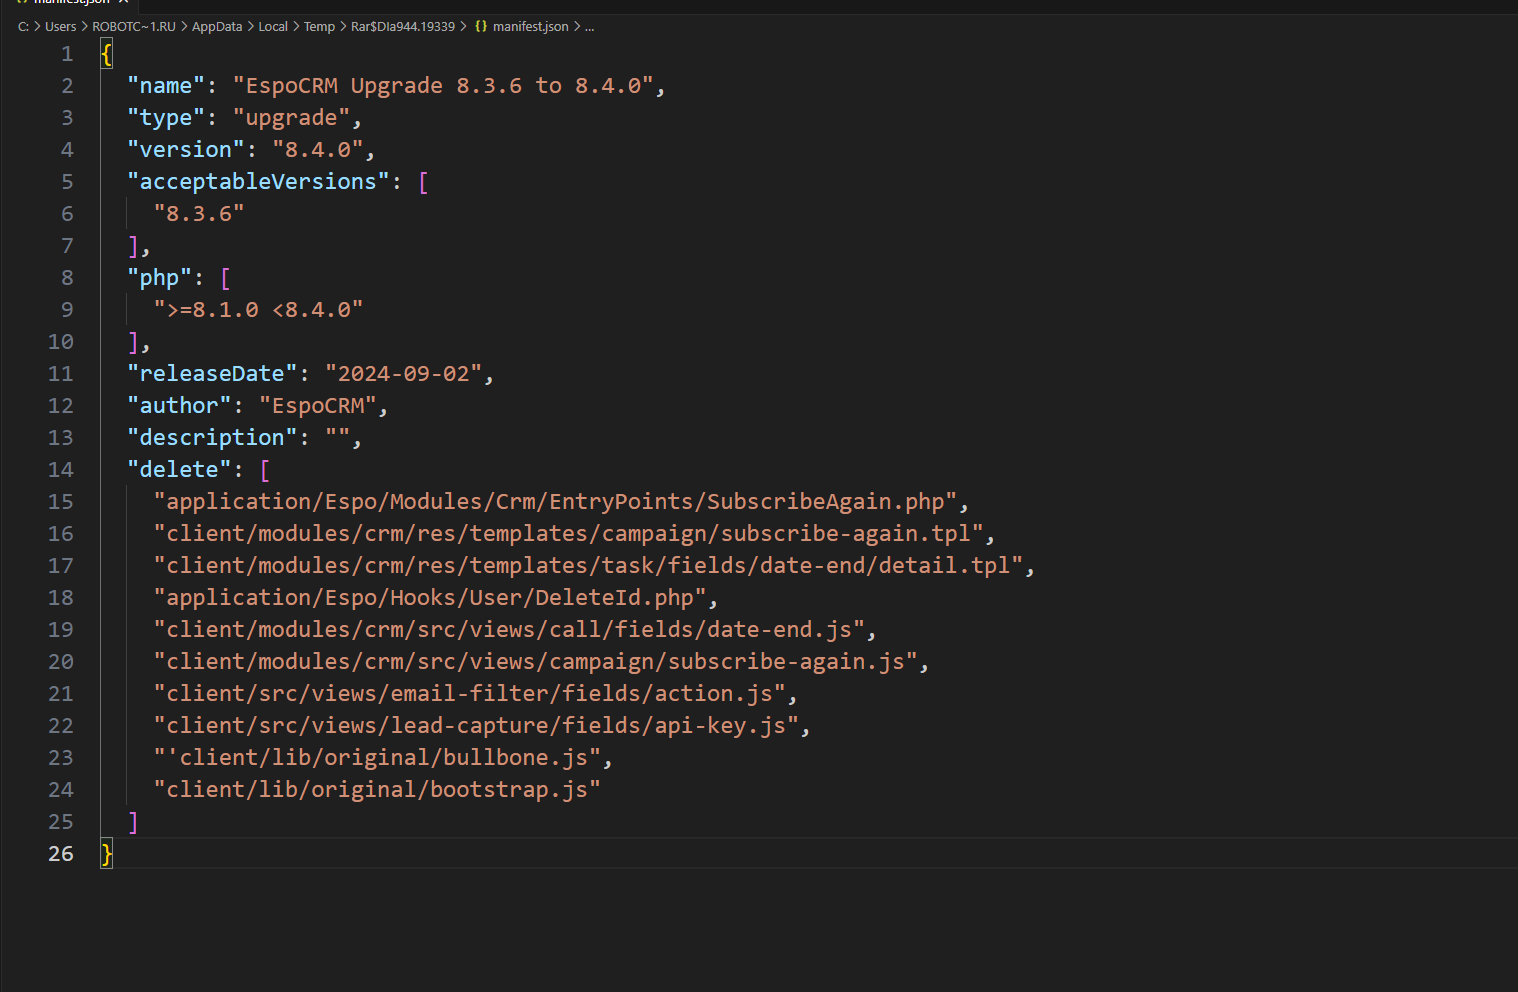This screenshot has width=1518, height=992.
Task: Click the "acceptableVersions" key
Action: [x=258, y=182]
